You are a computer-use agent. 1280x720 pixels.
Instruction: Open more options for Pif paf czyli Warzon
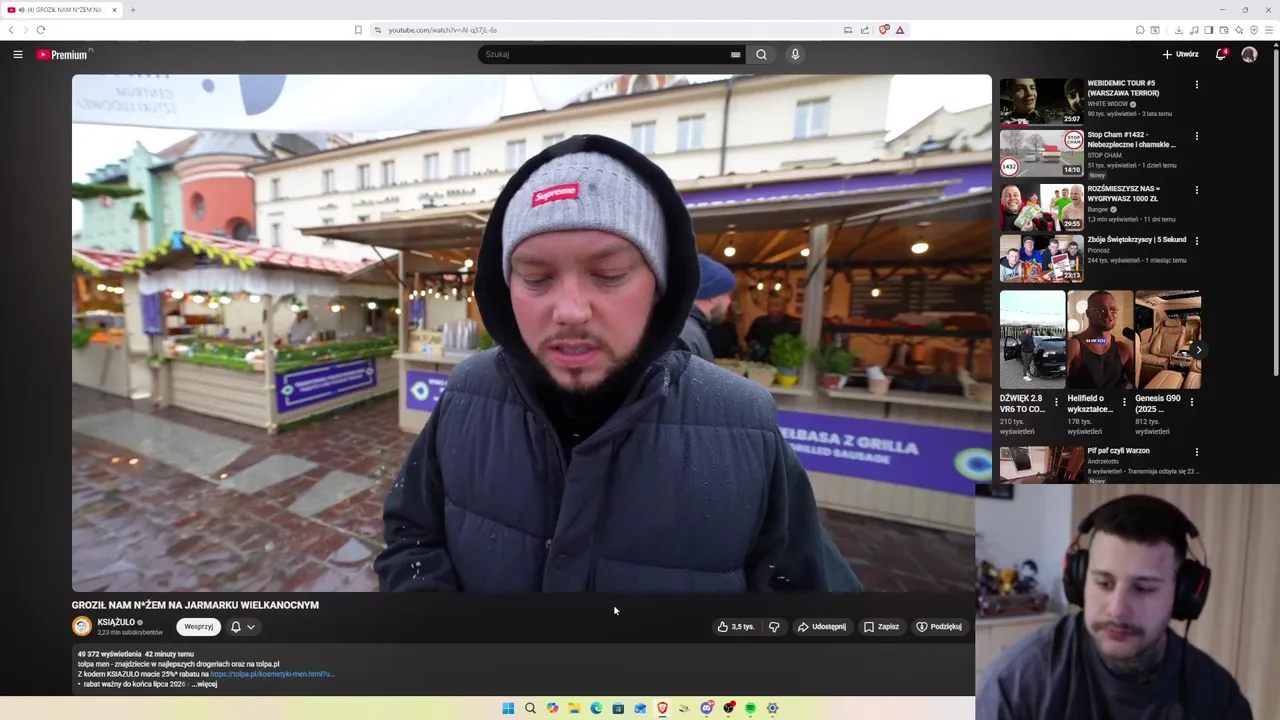tap(1196, 452)
